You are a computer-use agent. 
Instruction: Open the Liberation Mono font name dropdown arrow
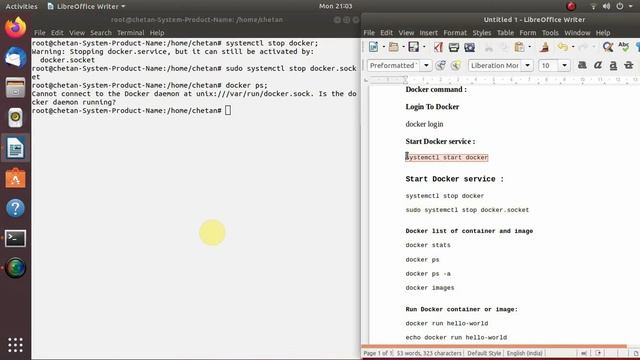(527, 65)
